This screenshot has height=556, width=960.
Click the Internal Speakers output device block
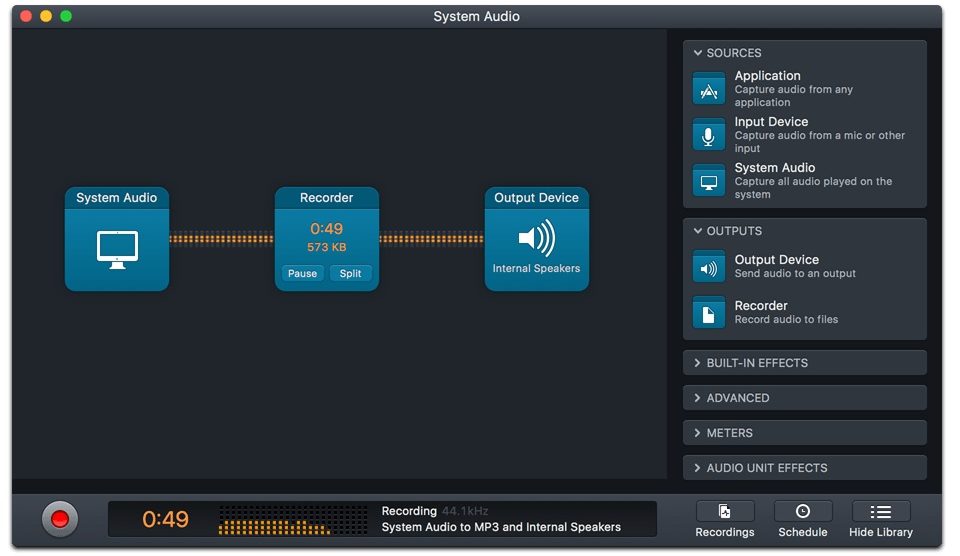[x=536, y=247]
